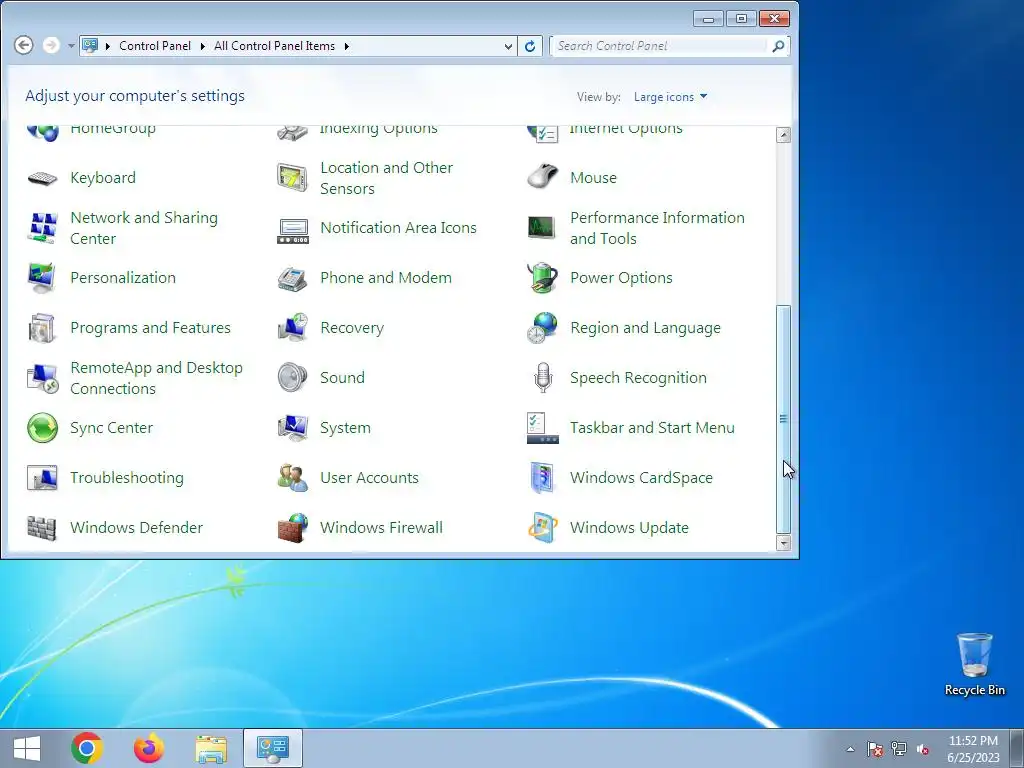Expand arrow after All Control Panel Items
The width and height of the screenshot is (1024, 768).
point(346,46)
